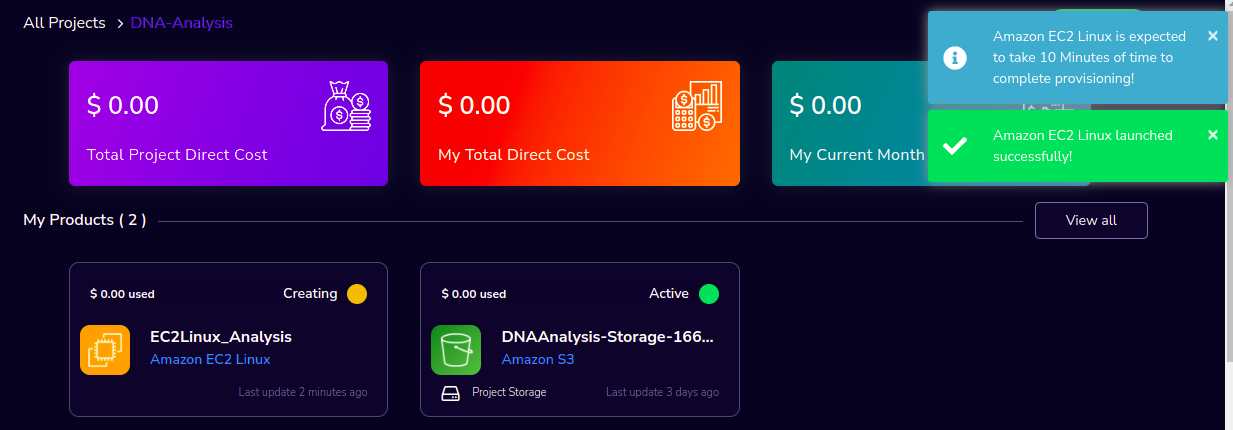This screenshot has width=1233, height=430.
Task: Dismiss the EC2 provisioning time notification
Action: click(x=1213, y=35)
